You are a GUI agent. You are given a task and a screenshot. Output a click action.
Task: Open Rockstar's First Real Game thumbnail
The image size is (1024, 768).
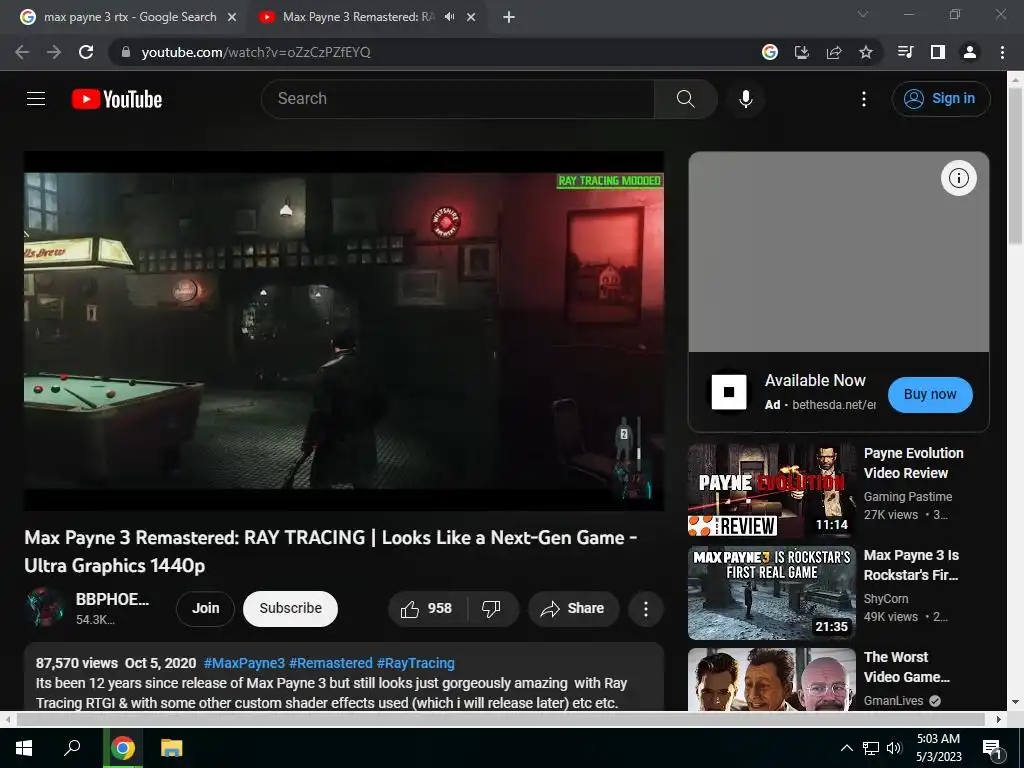click(x=771, y=593)
